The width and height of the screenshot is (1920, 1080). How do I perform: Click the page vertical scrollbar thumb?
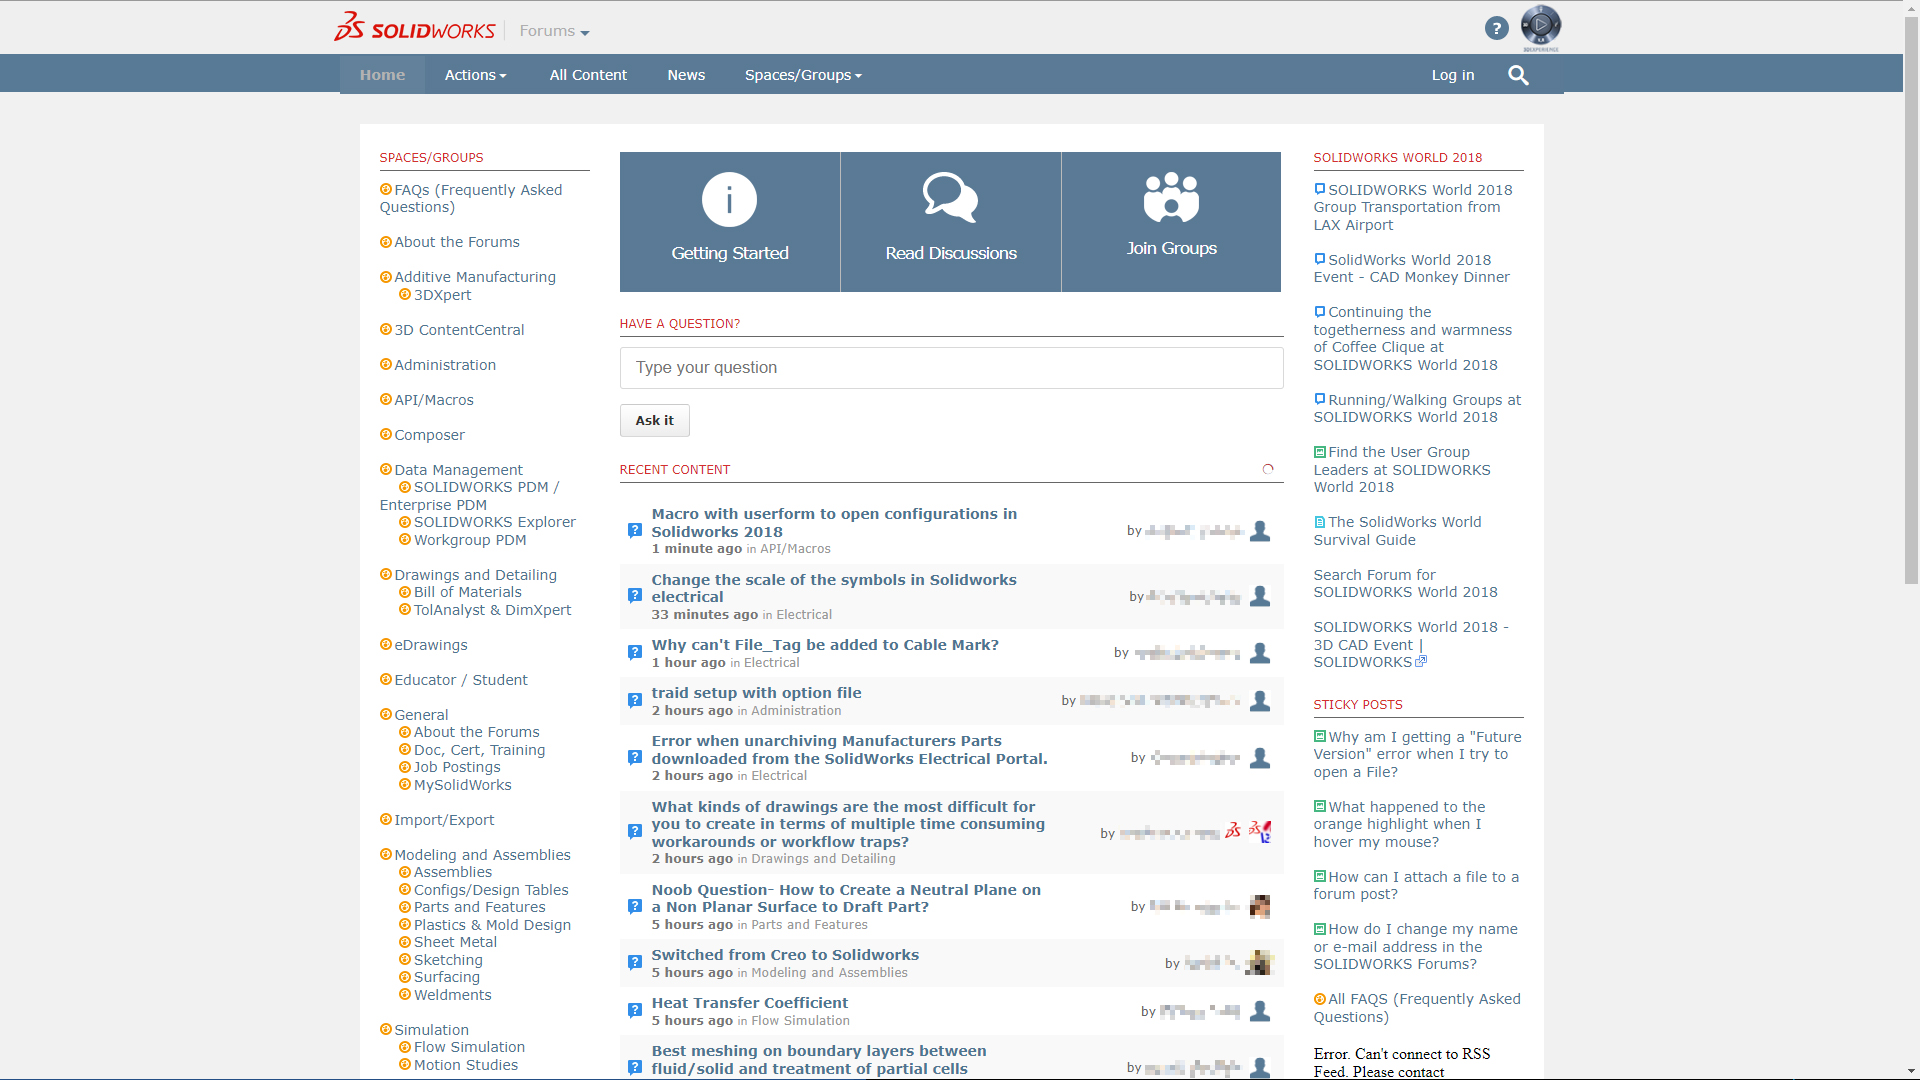point(1911,300)
